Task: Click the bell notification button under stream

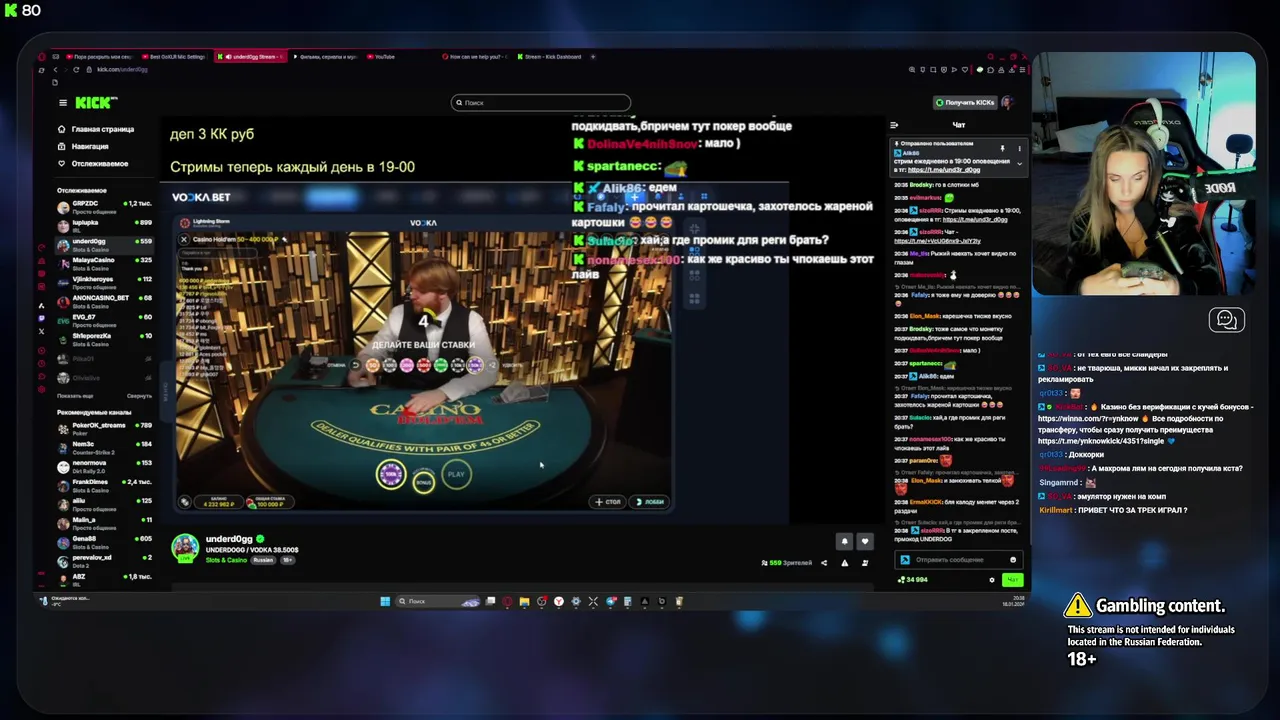Action: (x=844, y=541)
